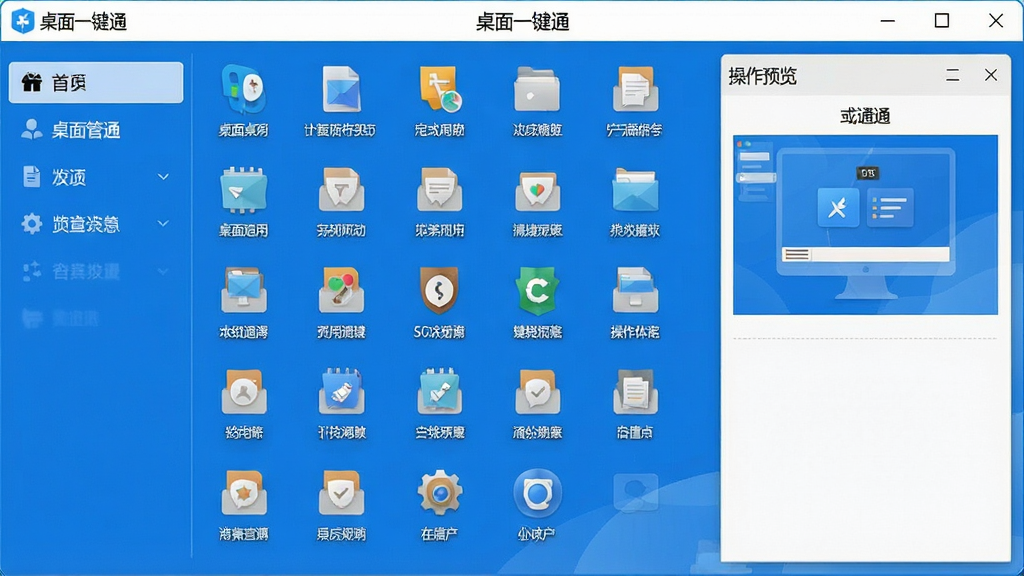
Task: Open the tray icon with star badge
Action: coord(244,492)
